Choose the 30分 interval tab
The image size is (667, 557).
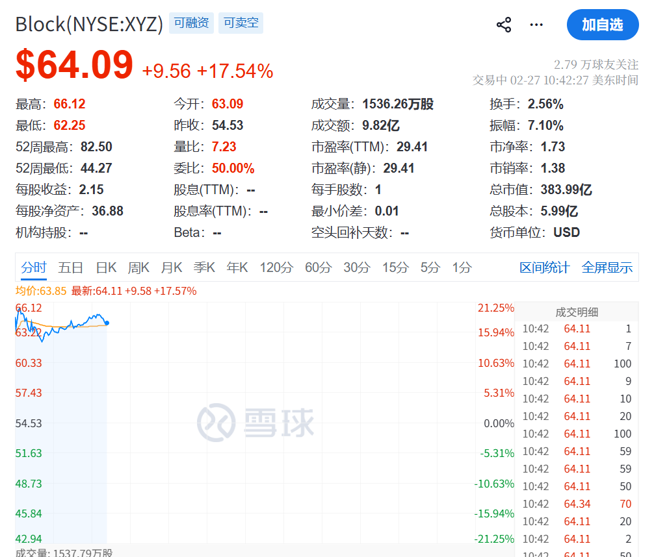coord(357,267)
